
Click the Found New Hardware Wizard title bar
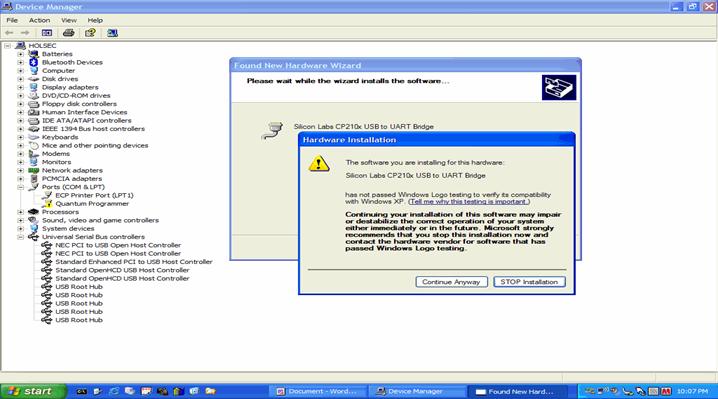pos(405,66)
